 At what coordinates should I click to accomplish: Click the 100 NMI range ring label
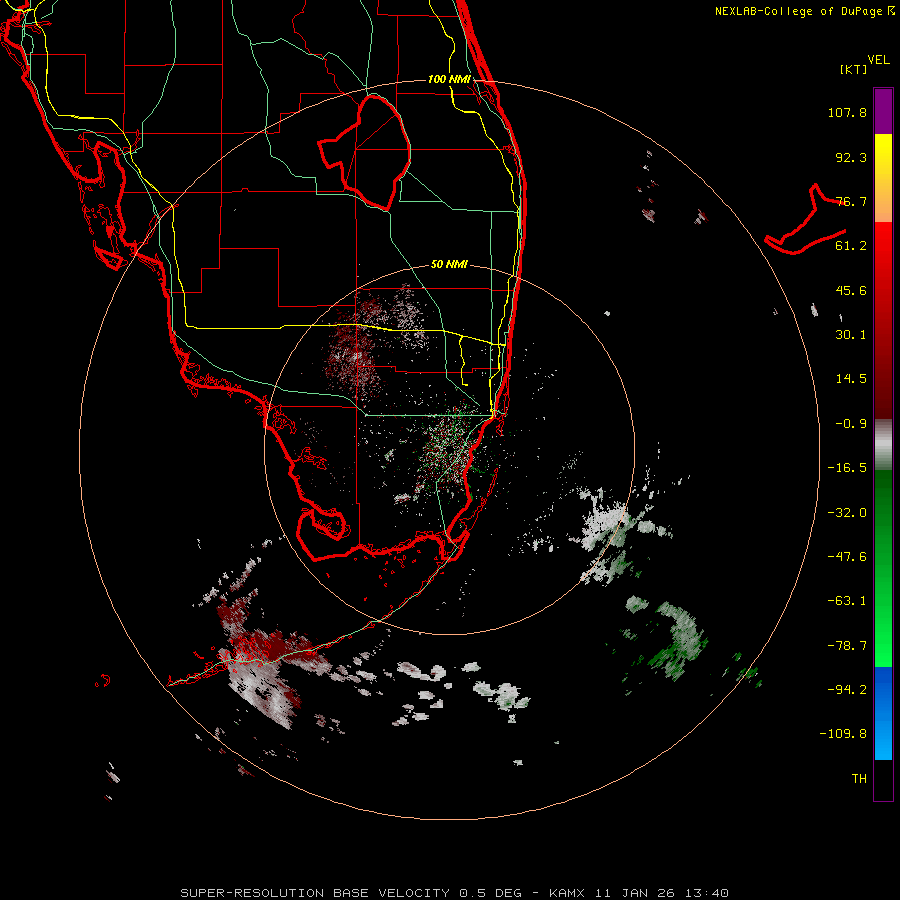click(449, 79)
